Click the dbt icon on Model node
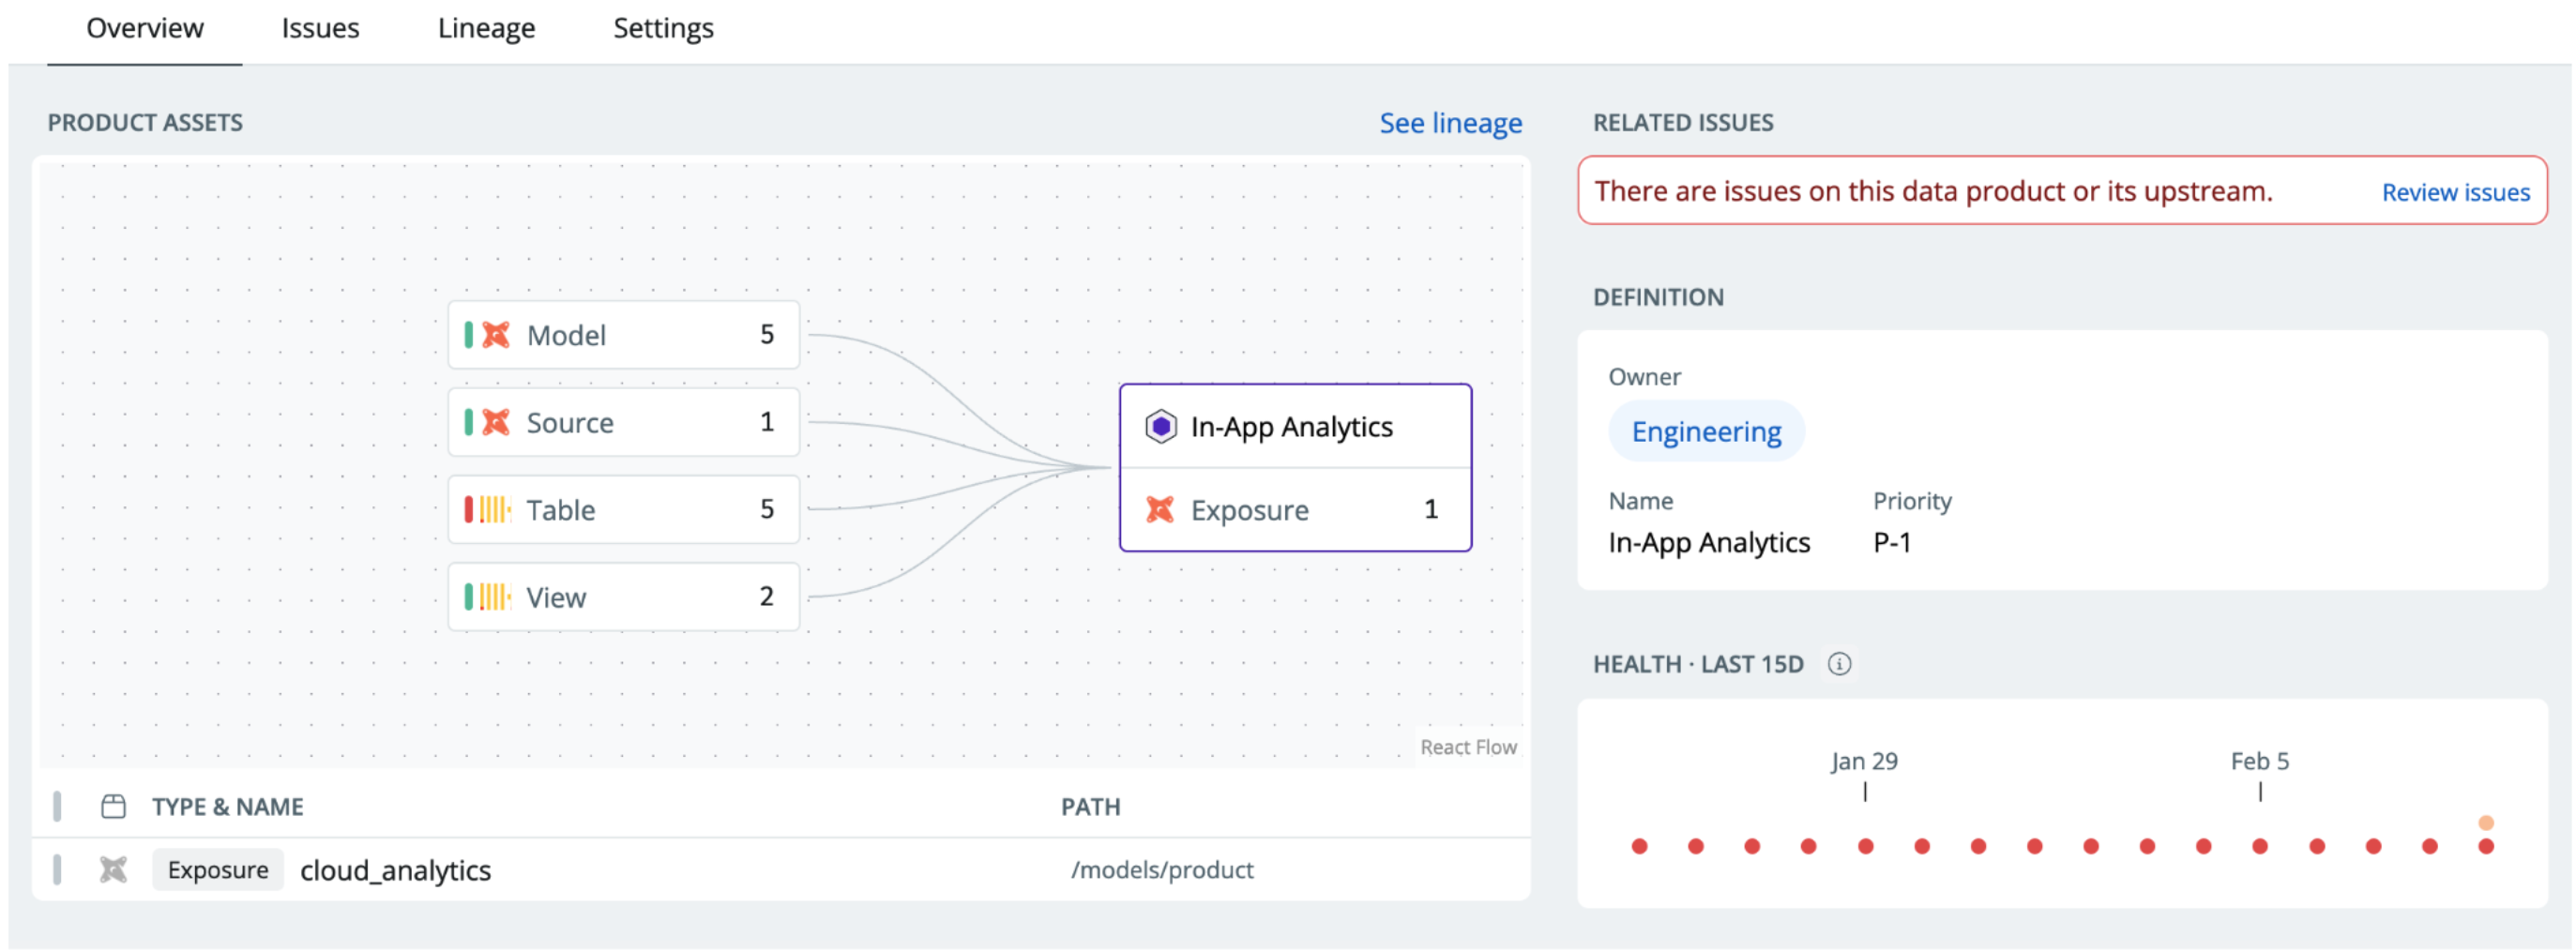The image size is (2576, 951). pos(496,335)
